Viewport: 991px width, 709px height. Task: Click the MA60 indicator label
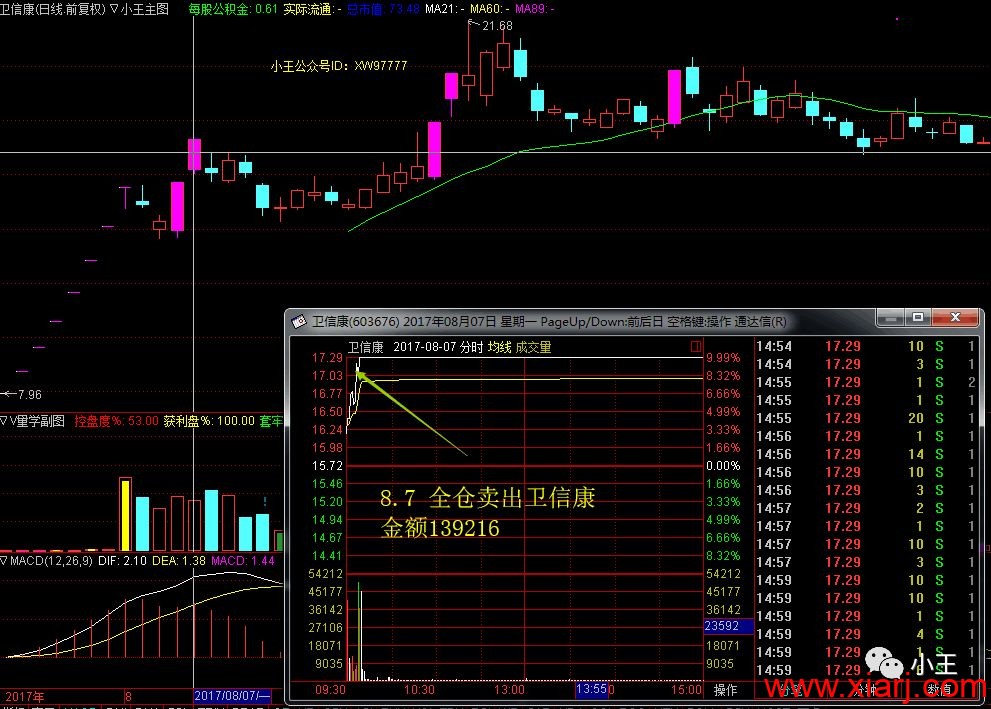pos(490,9)
